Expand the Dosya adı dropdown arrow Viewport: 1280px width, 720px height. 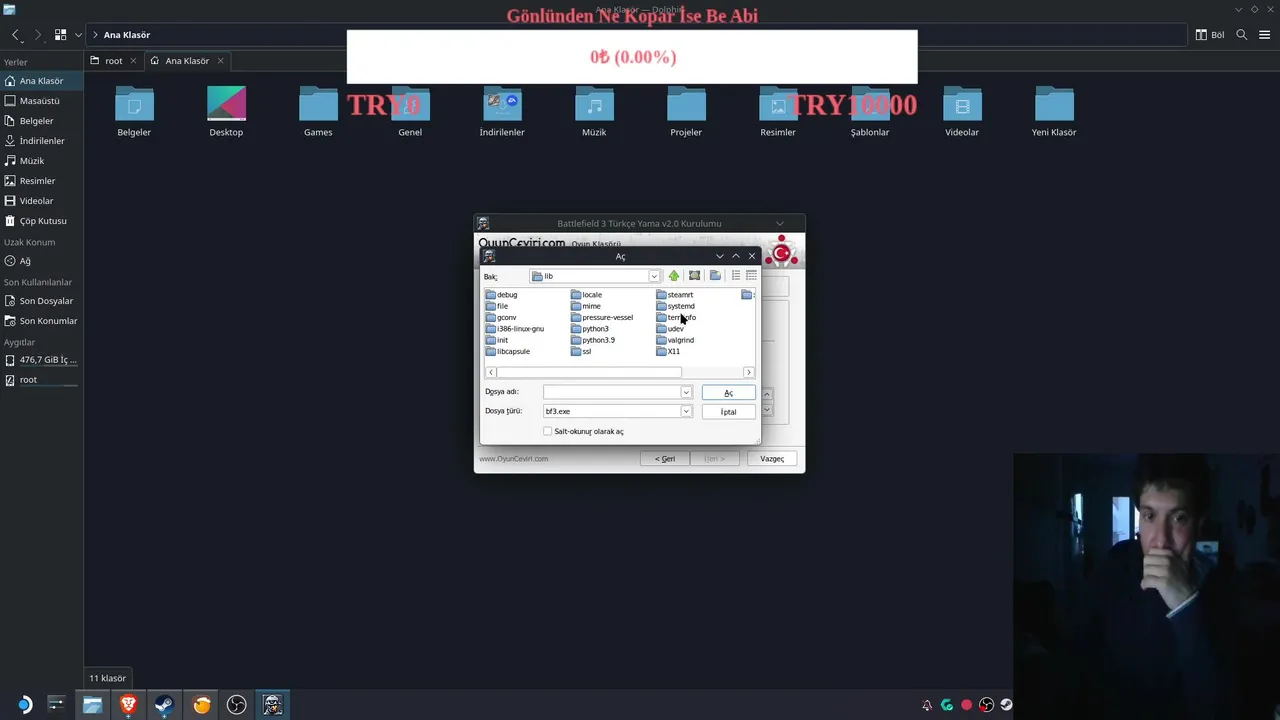click(686, 392)
